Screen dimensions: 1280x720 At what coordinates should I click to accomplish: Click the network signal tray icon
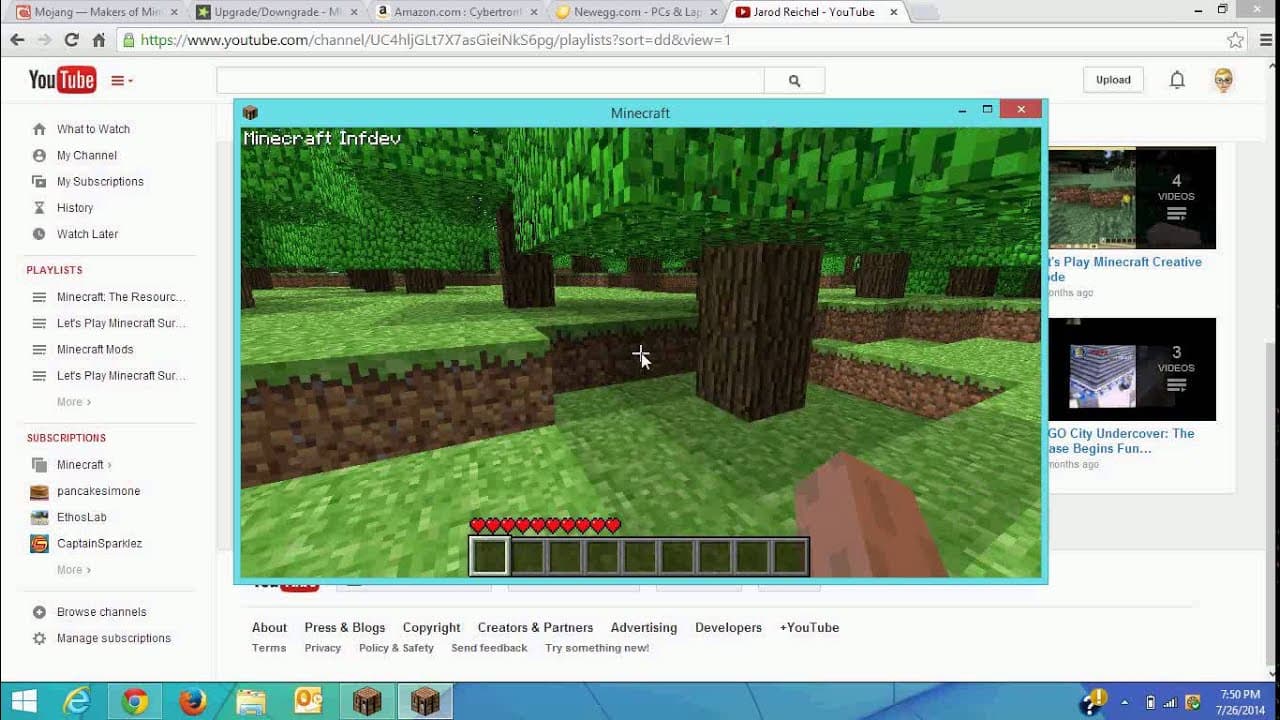pyautogui.click(x=1170, y=702)
